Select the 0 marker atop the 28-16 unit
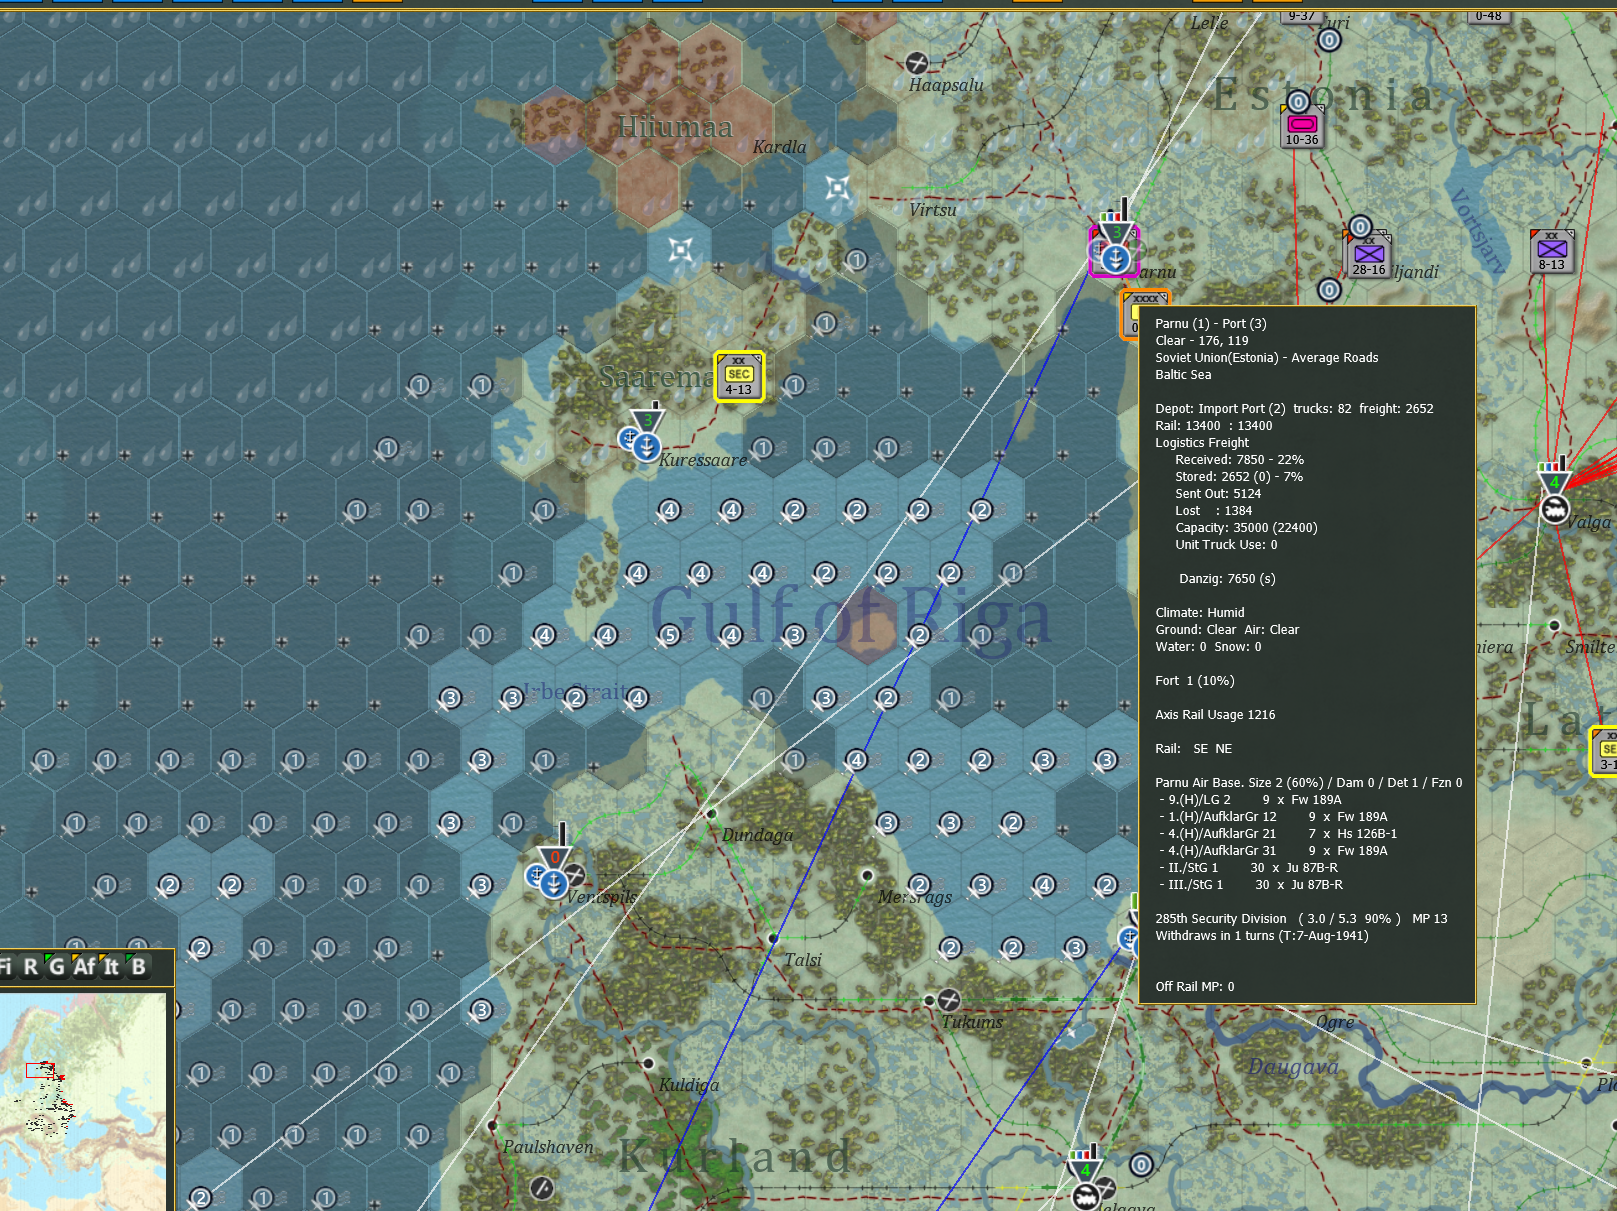 (1360, 227)
